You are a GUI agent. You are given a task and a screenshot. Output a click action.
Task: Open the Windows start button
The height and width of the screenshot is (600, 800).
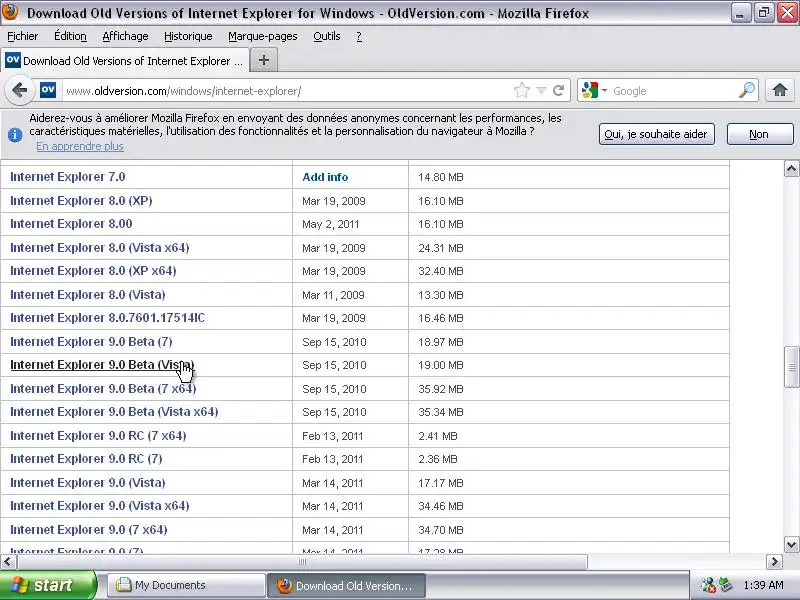pos(47,585)
